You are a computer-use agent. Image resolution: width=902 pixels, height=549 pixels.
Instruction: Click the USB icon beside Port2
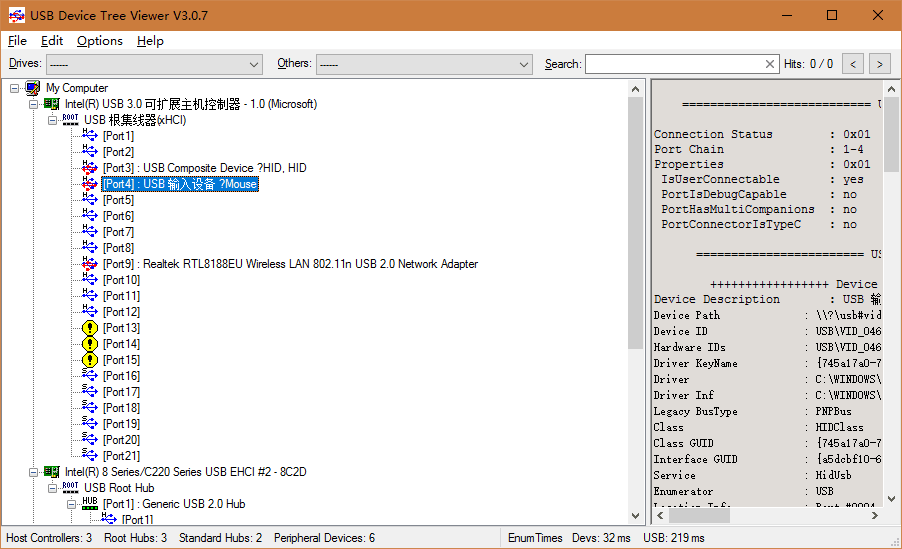click(x=90, y=152)
